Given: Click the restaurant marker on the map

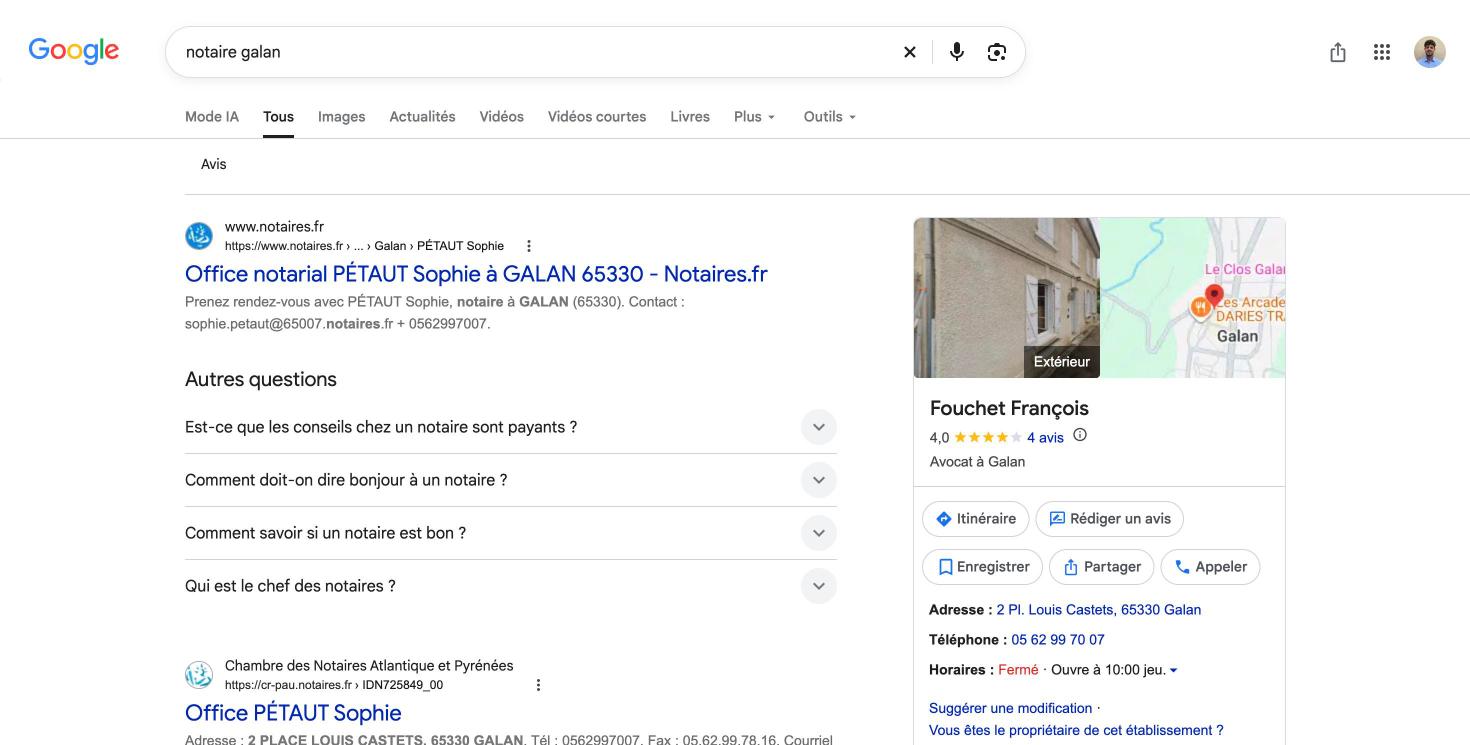Looking at the screenshot, I should [x=1200, y=307].
